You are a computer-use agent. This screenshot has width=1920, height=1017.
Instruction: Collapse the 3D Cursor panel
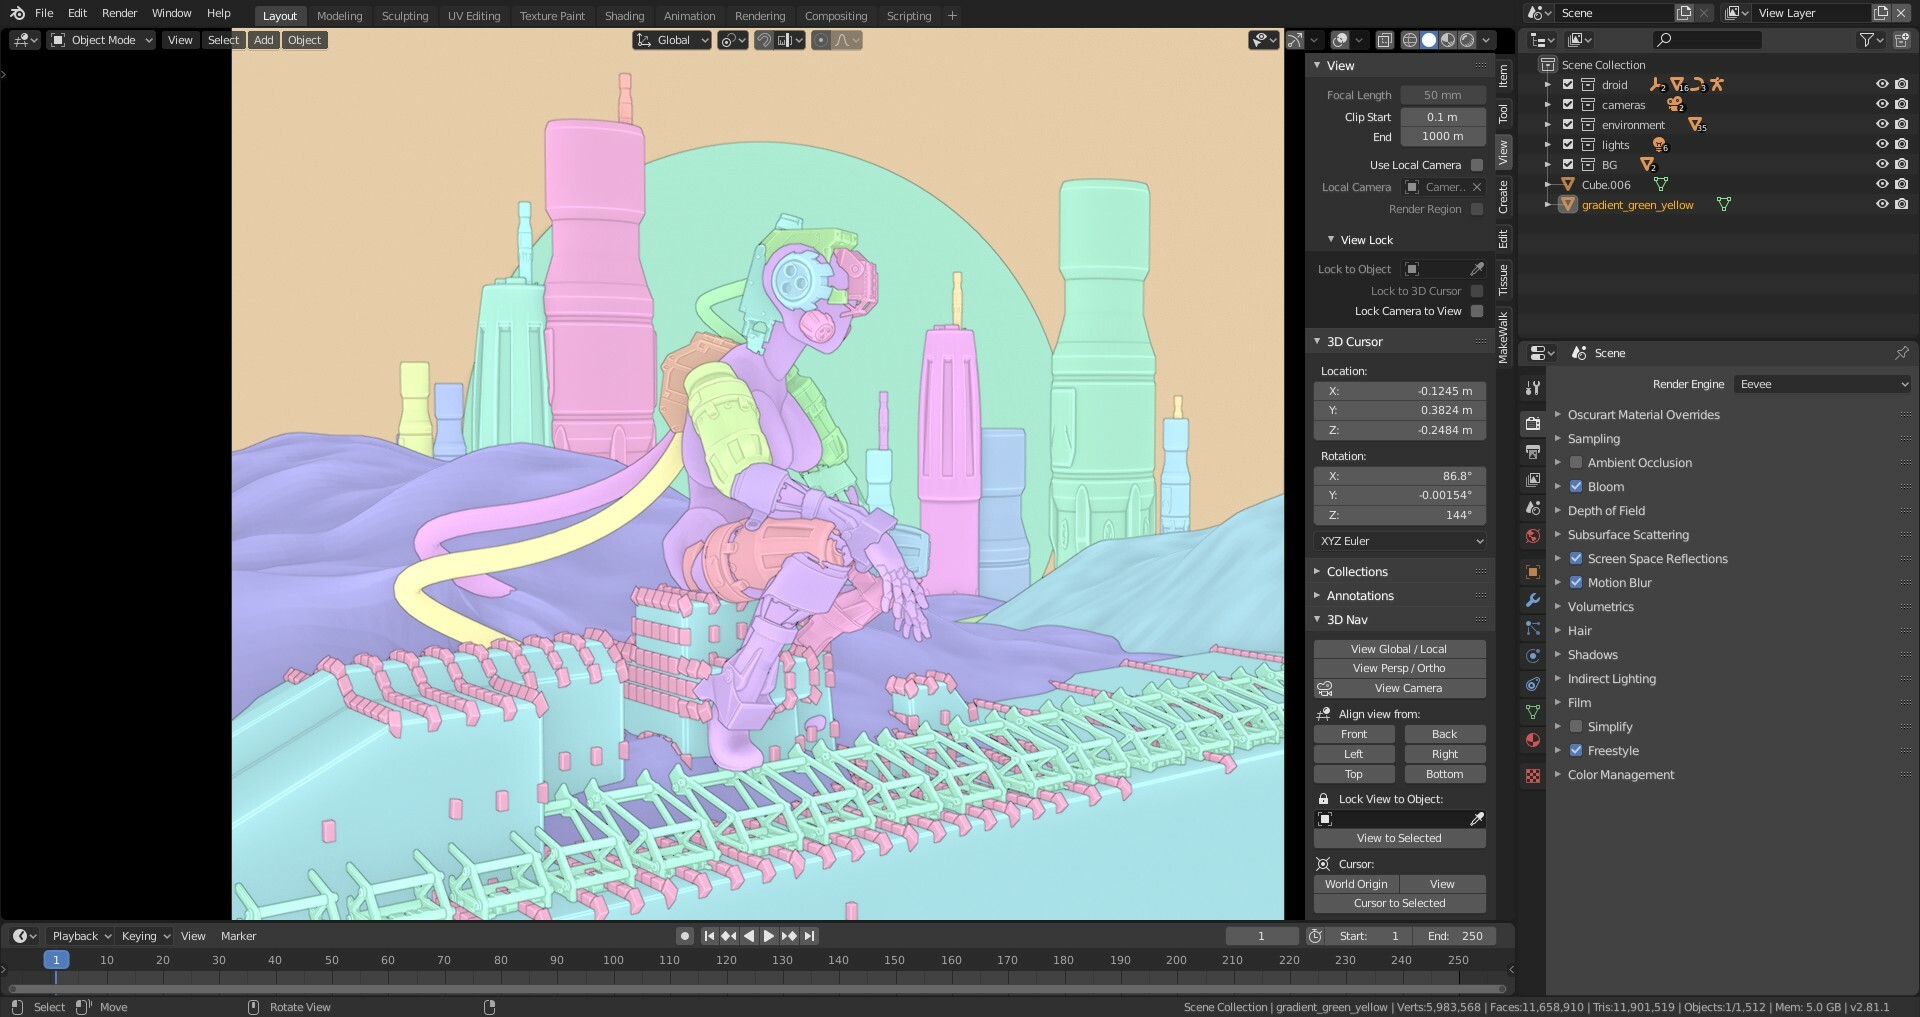[1354, 342]
